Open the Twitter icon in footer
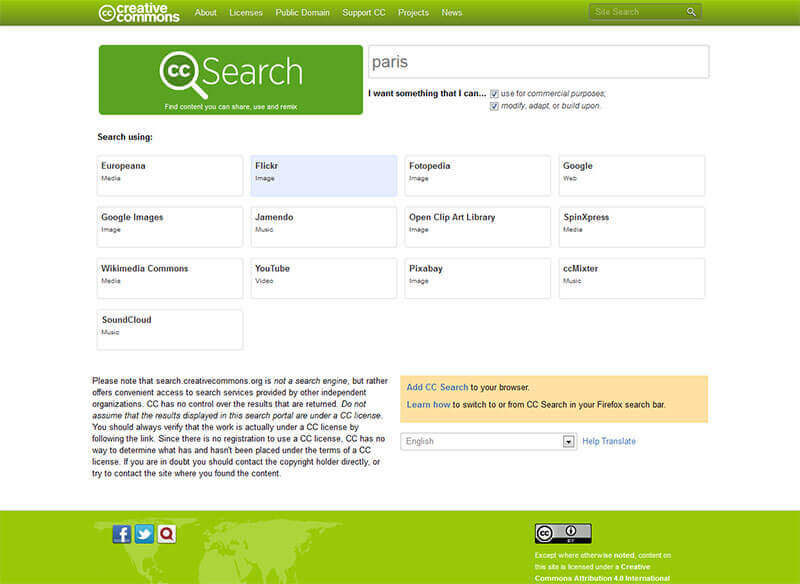Image resolution: width=800 pixels, height=584 pixels. (x=144, y=534)
